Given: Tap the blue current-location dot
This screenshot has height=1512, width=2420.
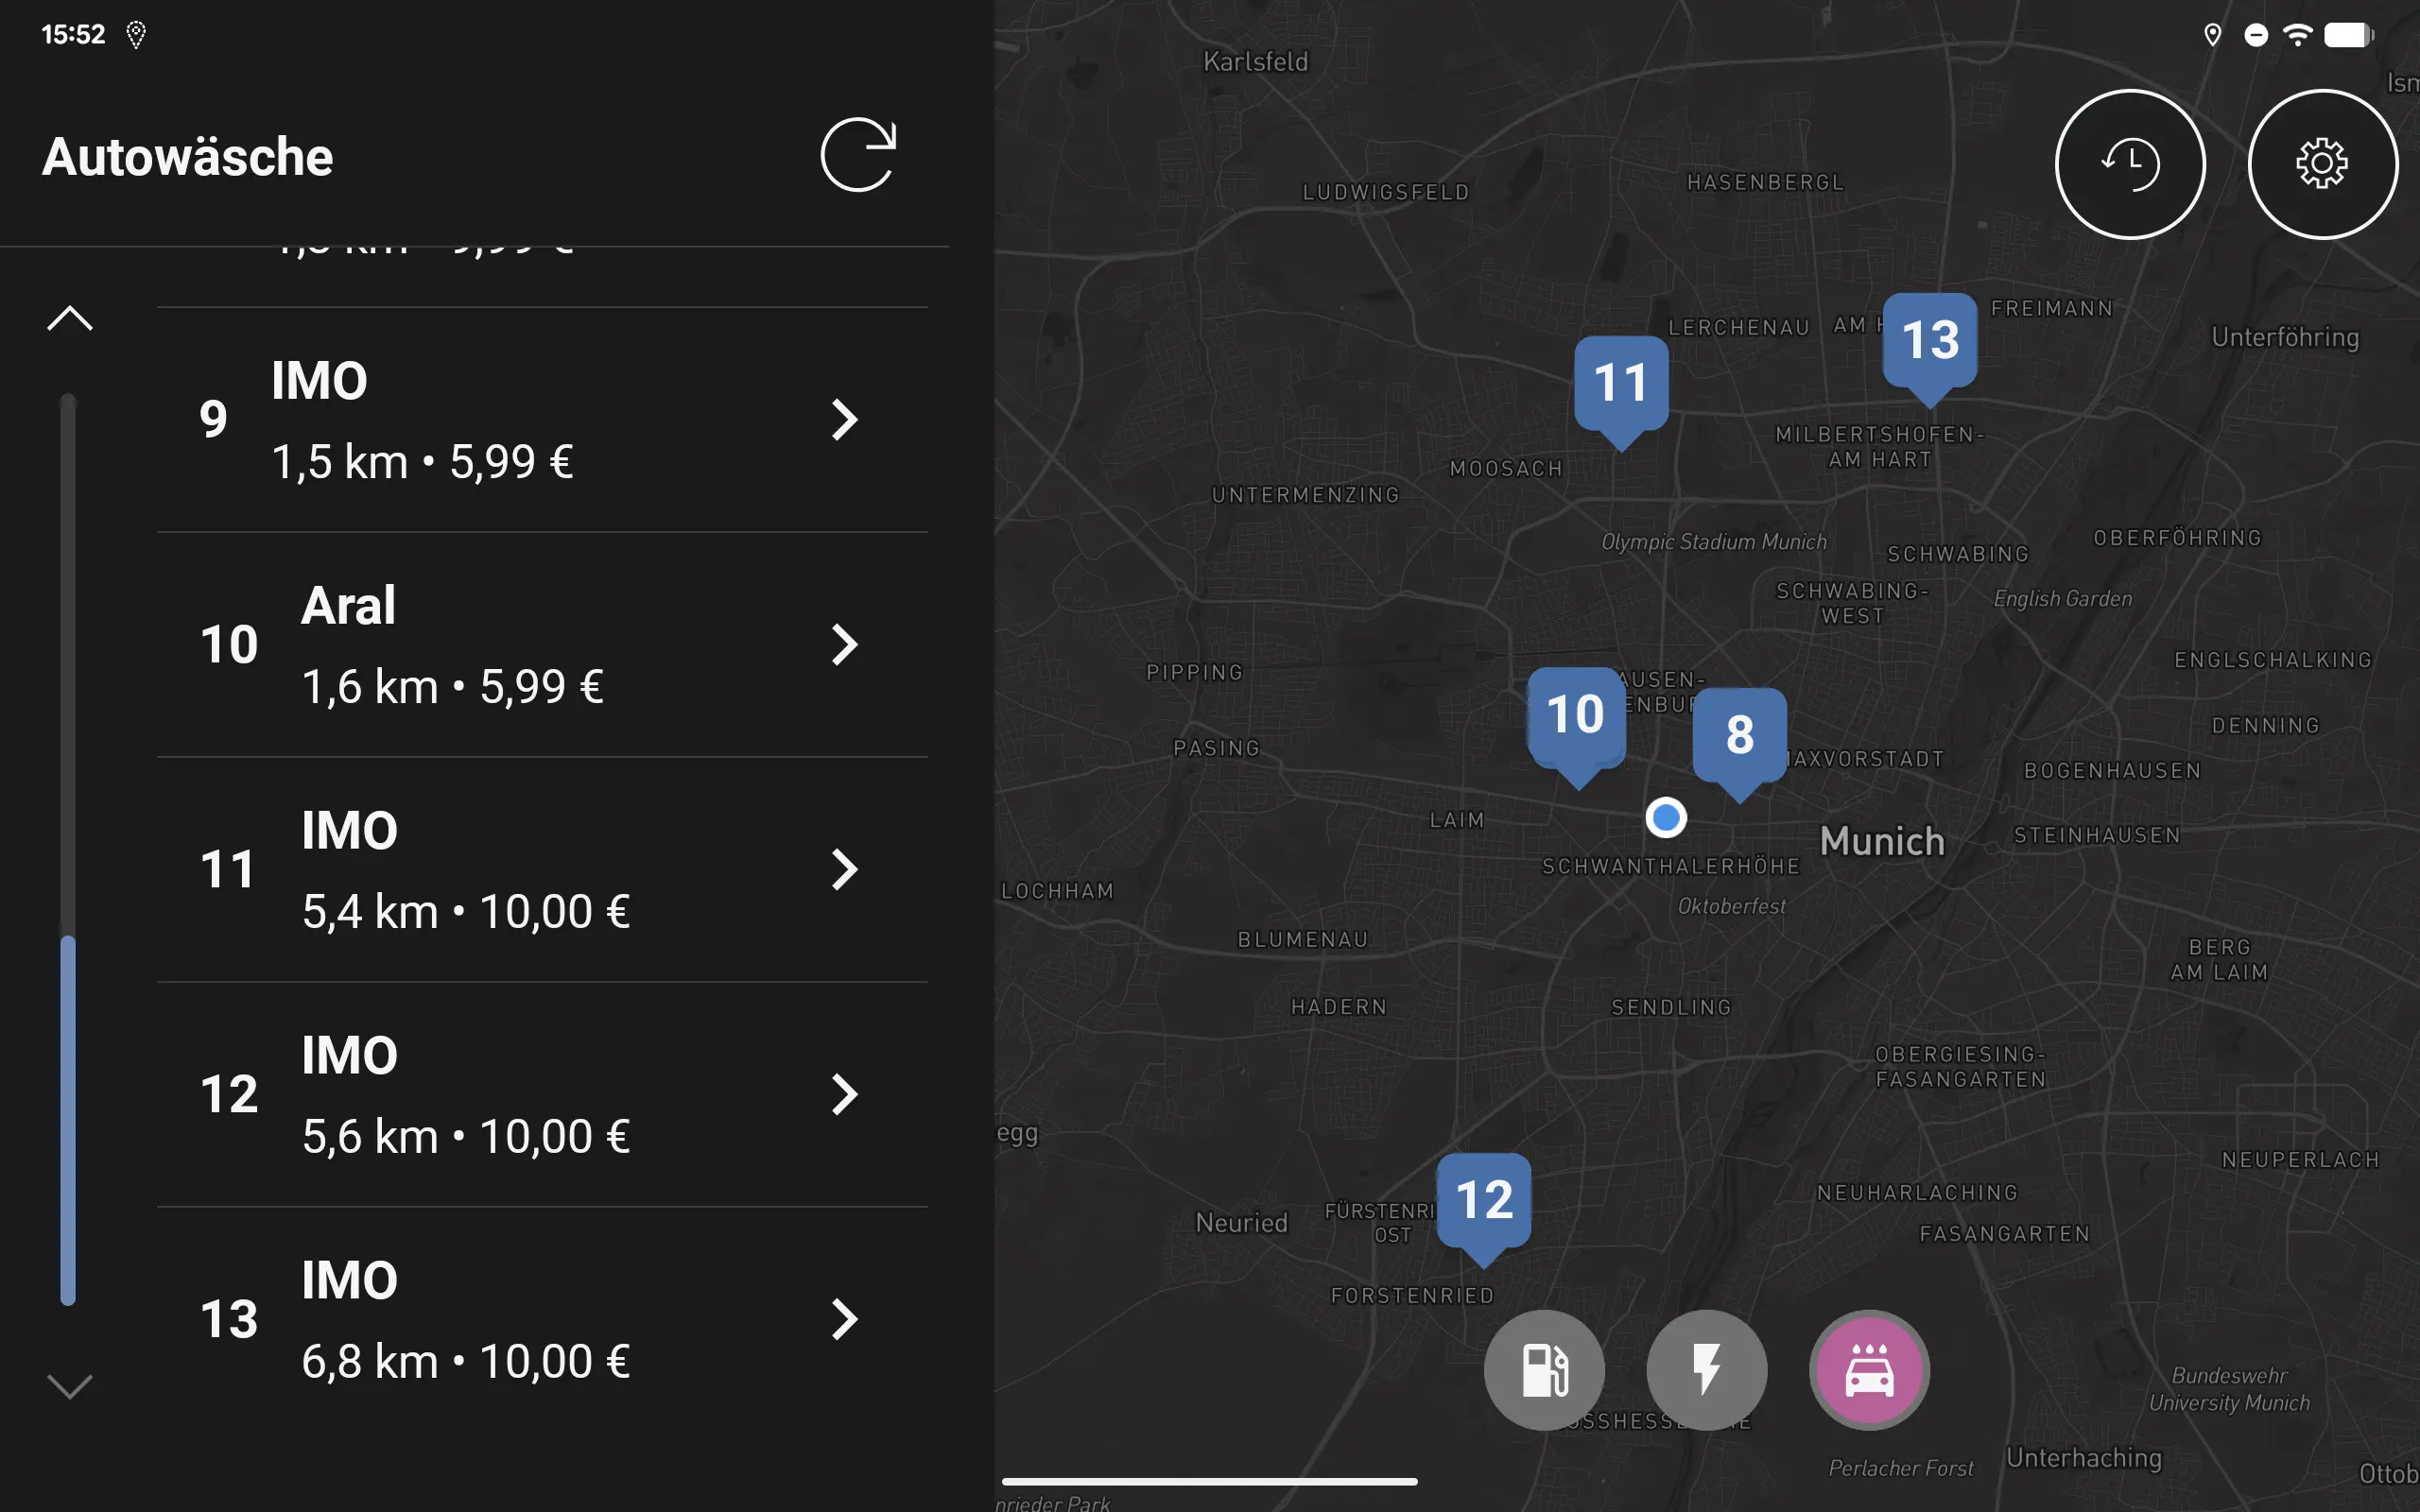Looking at the screenshot, I should click(1665, 818).
